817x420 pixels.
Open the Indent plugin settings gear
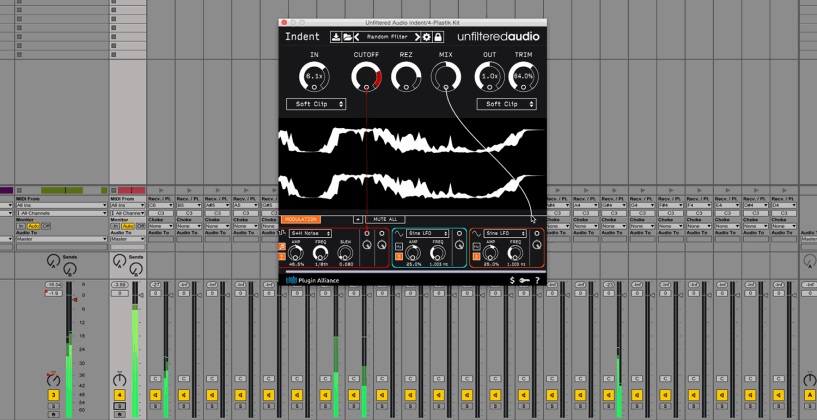427,37
